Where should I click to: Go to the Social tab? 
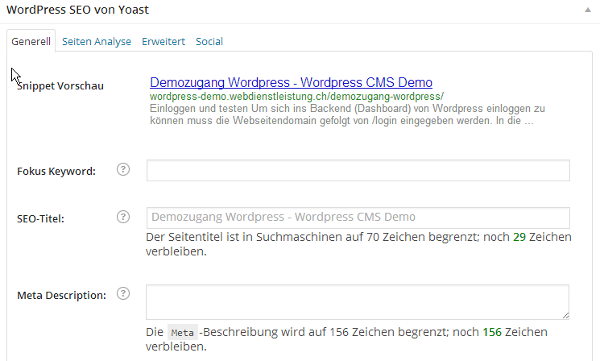pos(209,41)
